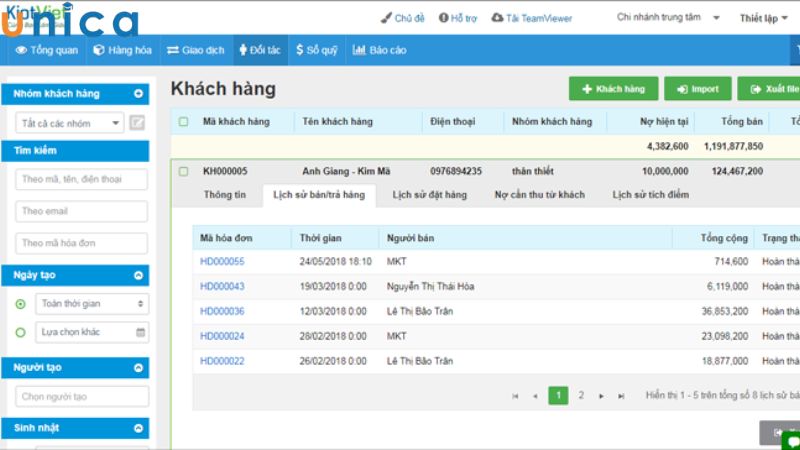
Task: Switch to Lịch sử tích điểm tab
Action: pyautogui.click(x=651, y=194)
